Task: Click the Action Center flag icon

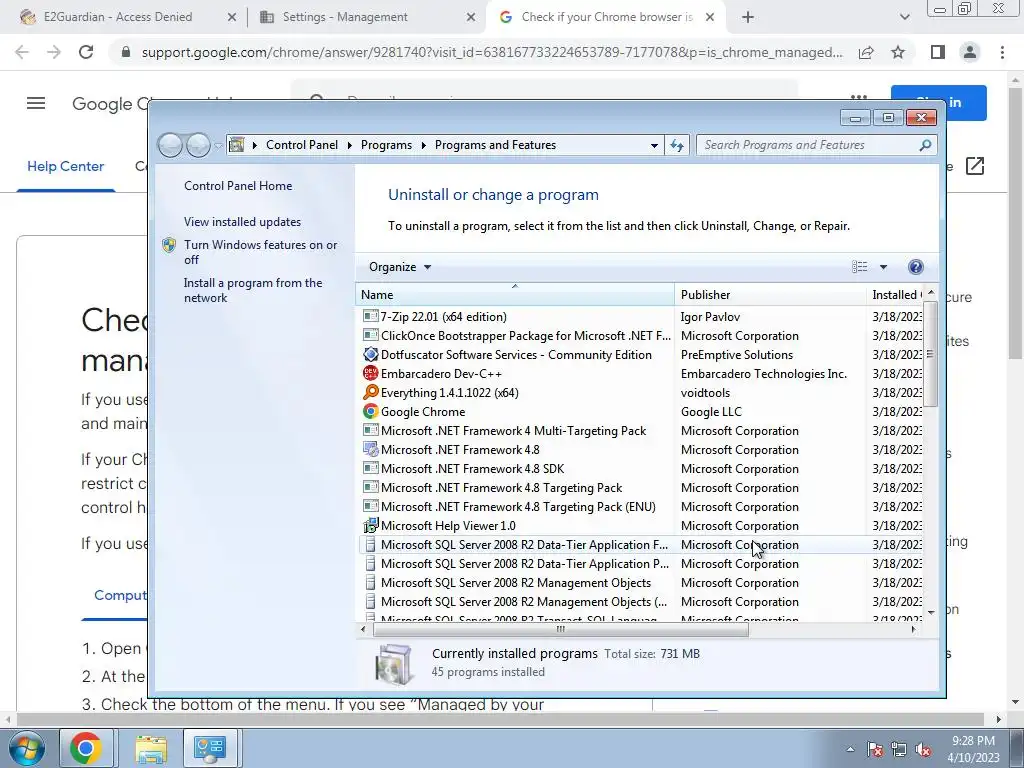Action: click(x=875, y=750)
